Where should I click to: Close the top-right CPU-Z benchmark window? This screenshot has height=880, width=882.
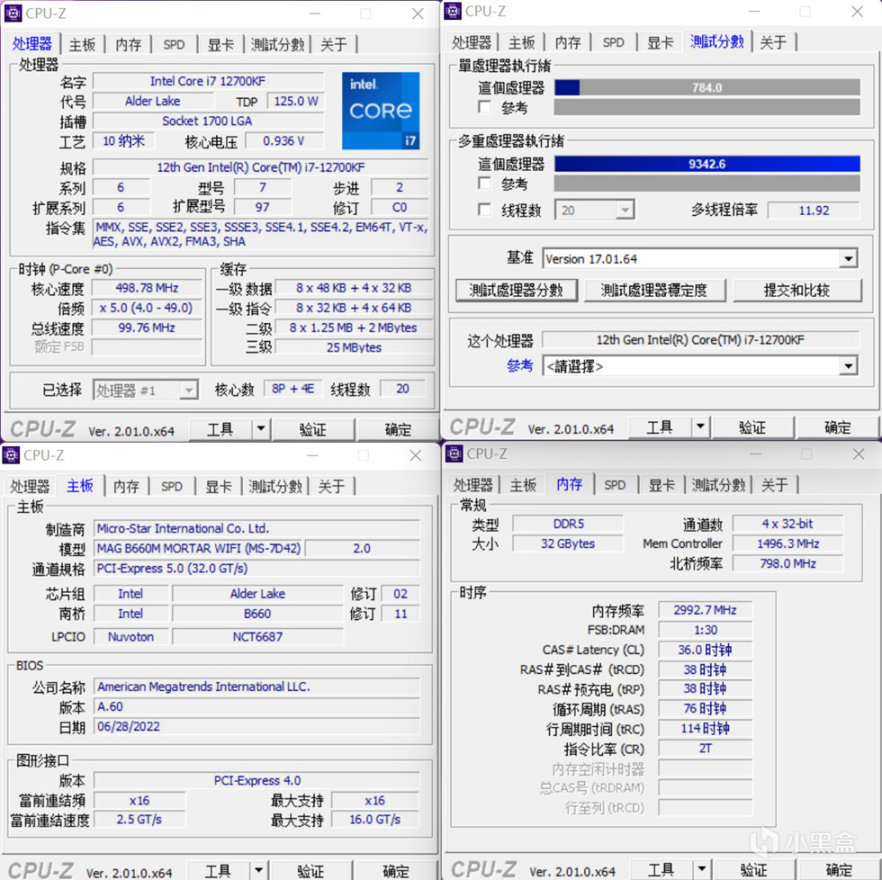tap(857, 11)
